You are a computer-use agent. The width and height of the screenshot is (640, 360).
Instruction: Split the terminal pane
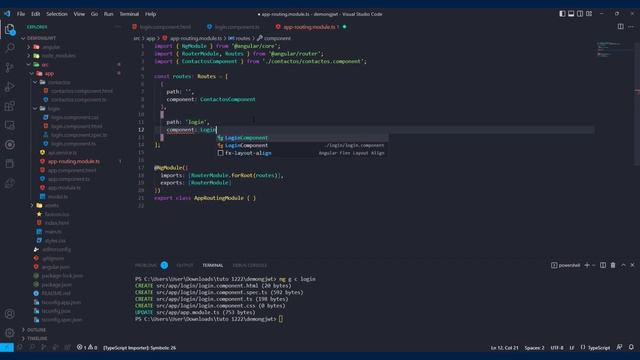[x=603, y=265]
